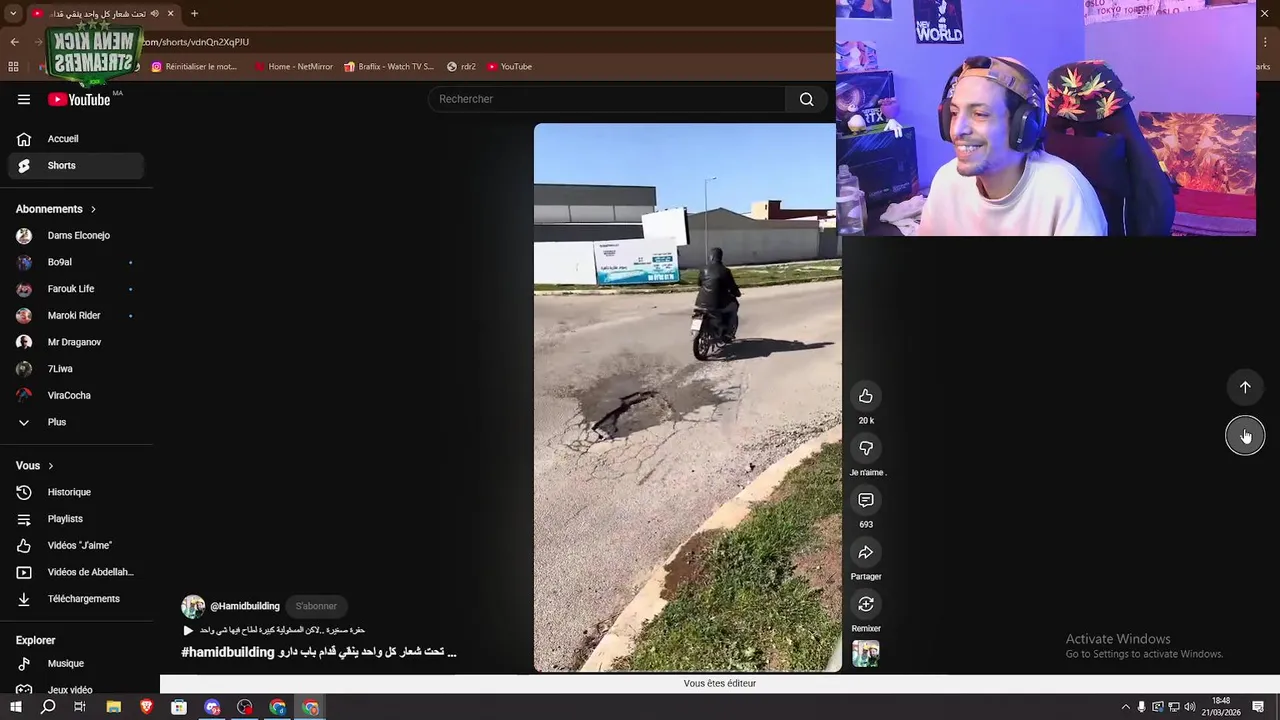Select Accueil in the sidebar
Viewport: 1280px width, 720px height.
[76, 139]
